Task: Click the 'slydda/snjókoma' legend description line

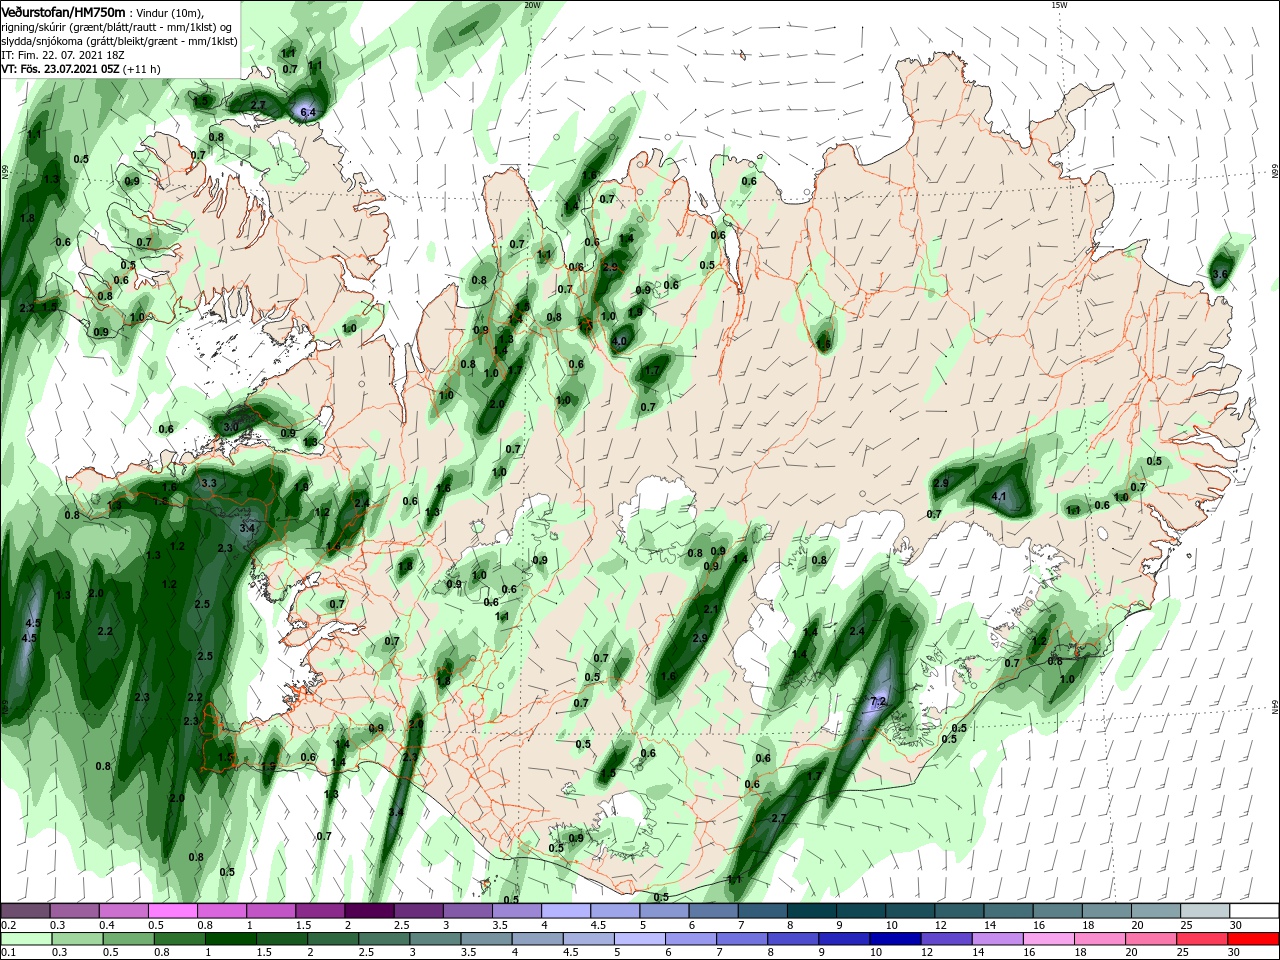Action: (117, 40)
